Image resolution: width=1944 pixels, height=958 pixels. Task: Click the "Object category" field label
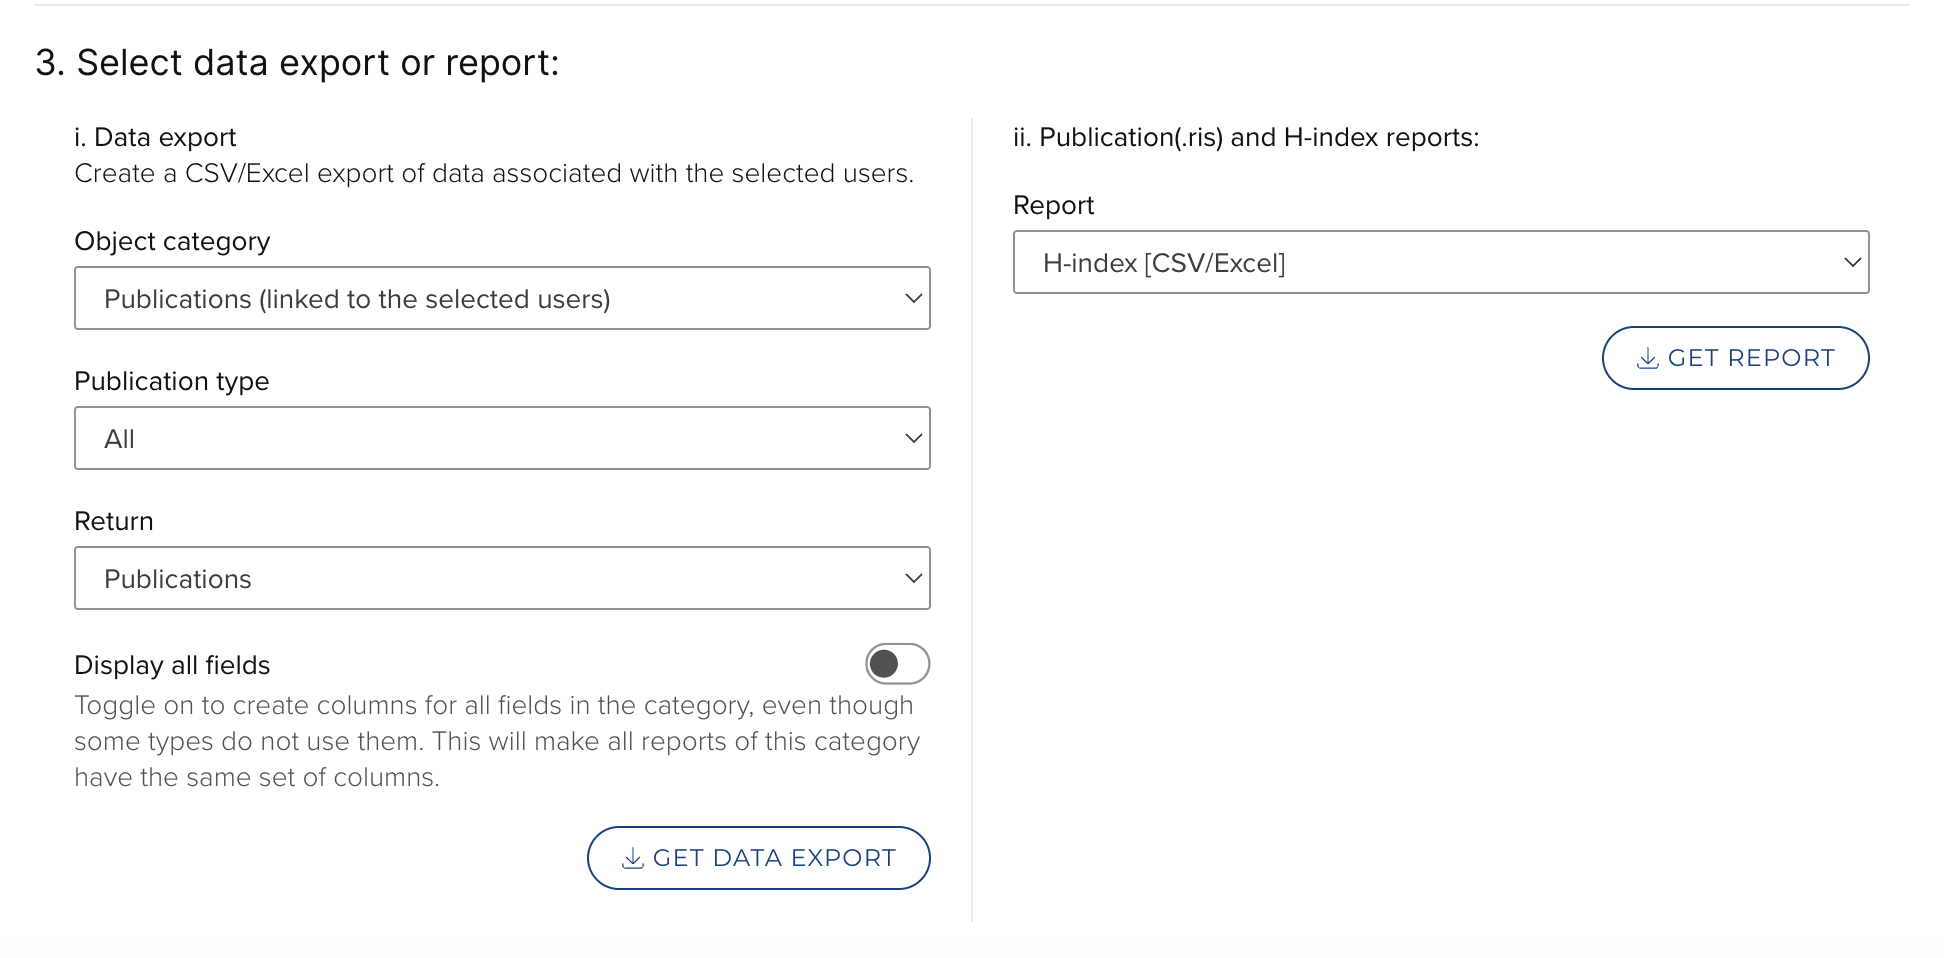(x=172, y=241)
